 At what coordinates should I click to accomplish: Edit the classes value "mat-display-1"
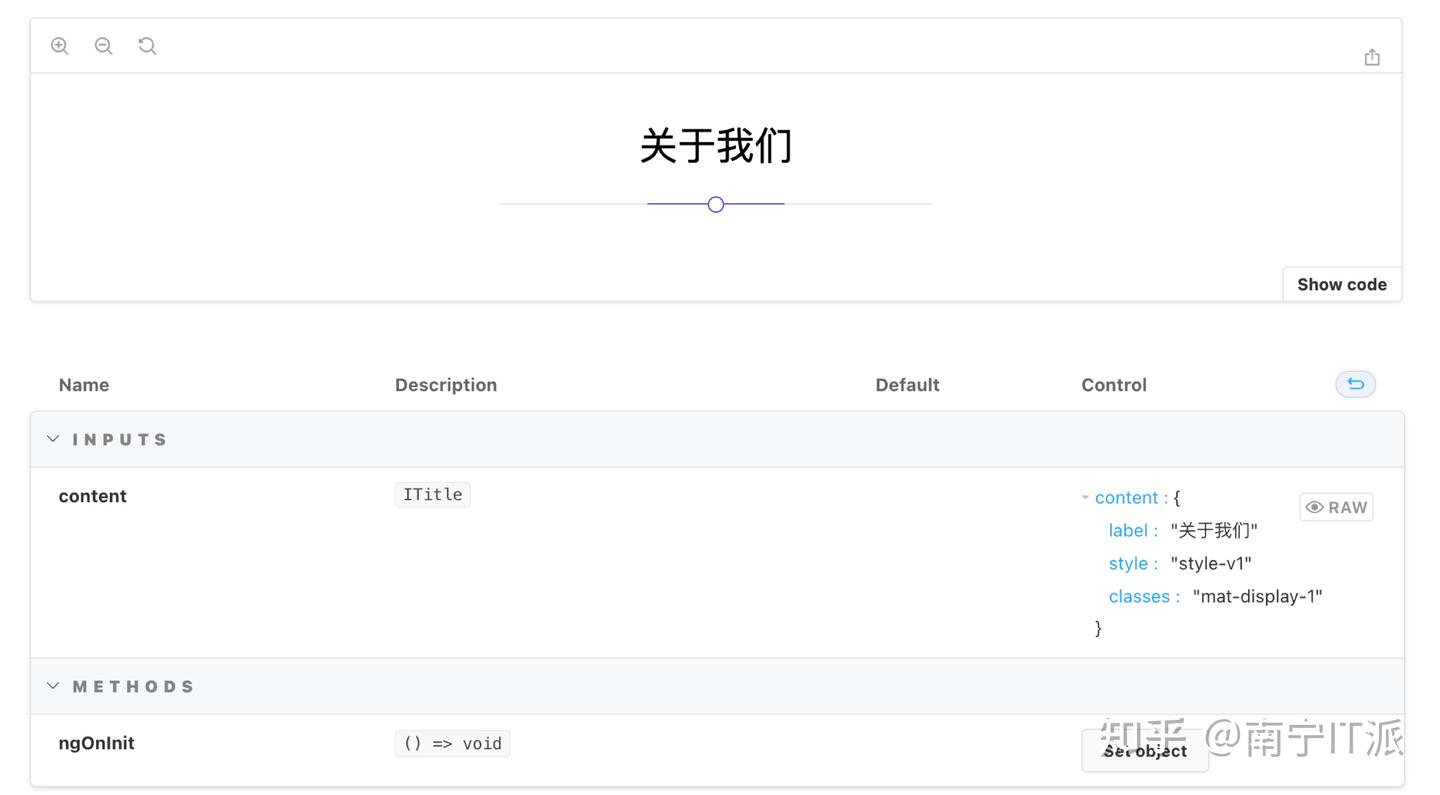pyautogui.click(x=1257, y=596)
